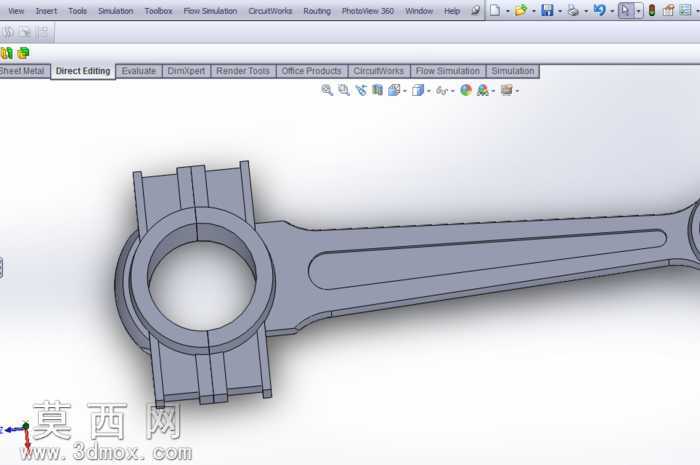Create a new document
700x465 pixels.
tap(495, 10)
